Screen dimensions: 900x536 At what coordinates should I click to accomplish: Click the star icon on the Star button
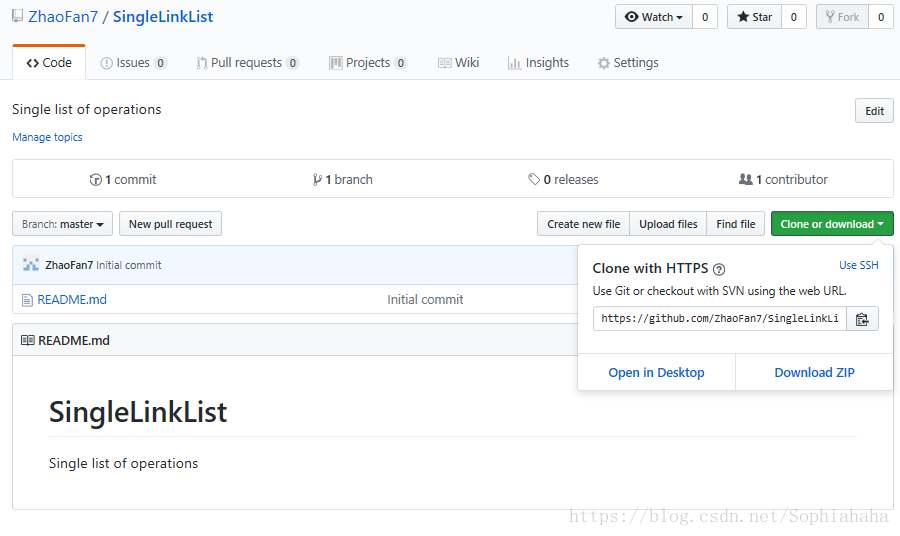(743, 17)
